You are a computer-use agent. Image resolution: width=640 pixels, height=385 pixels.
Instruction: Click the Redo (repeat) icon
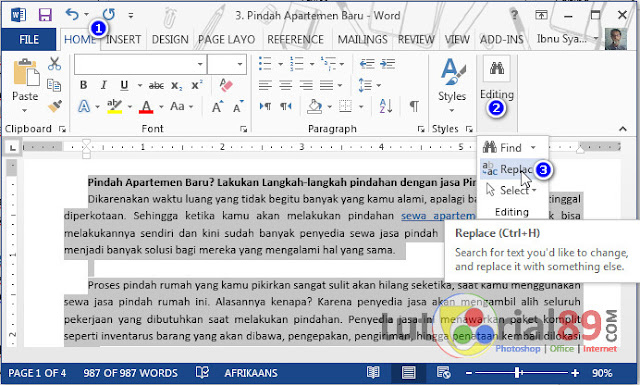pyautogui.click(x=109, y=14)
